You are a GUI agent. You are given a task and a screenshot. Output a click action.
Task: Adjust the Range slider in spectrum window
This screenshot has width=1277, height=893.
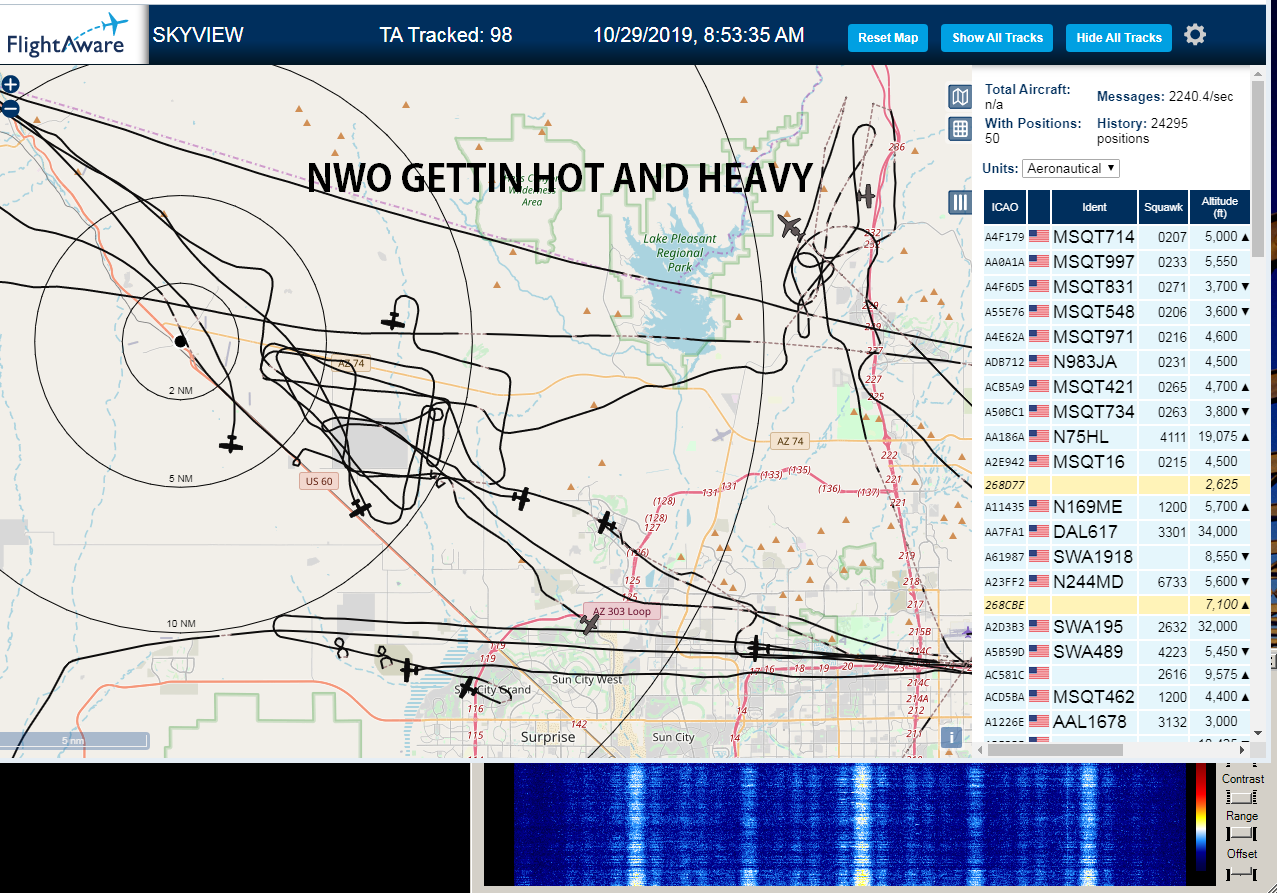coord(1242,833)
